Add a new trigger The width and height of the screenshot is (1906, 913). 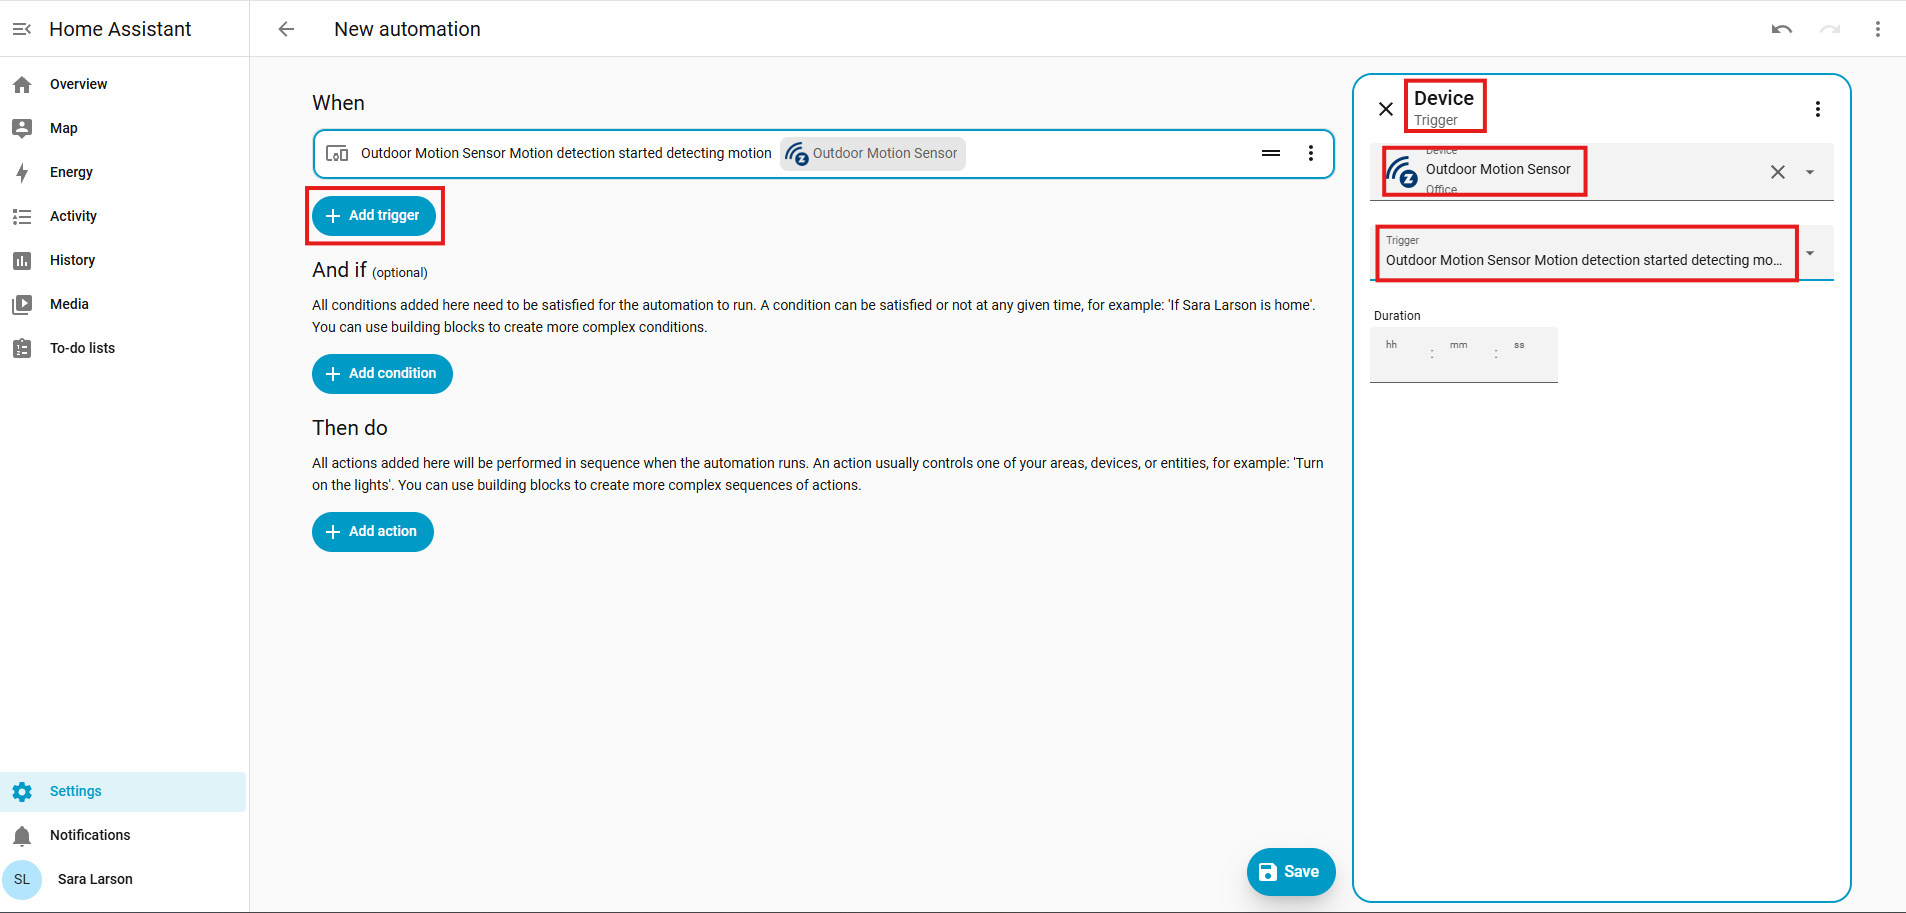[374, 216]
